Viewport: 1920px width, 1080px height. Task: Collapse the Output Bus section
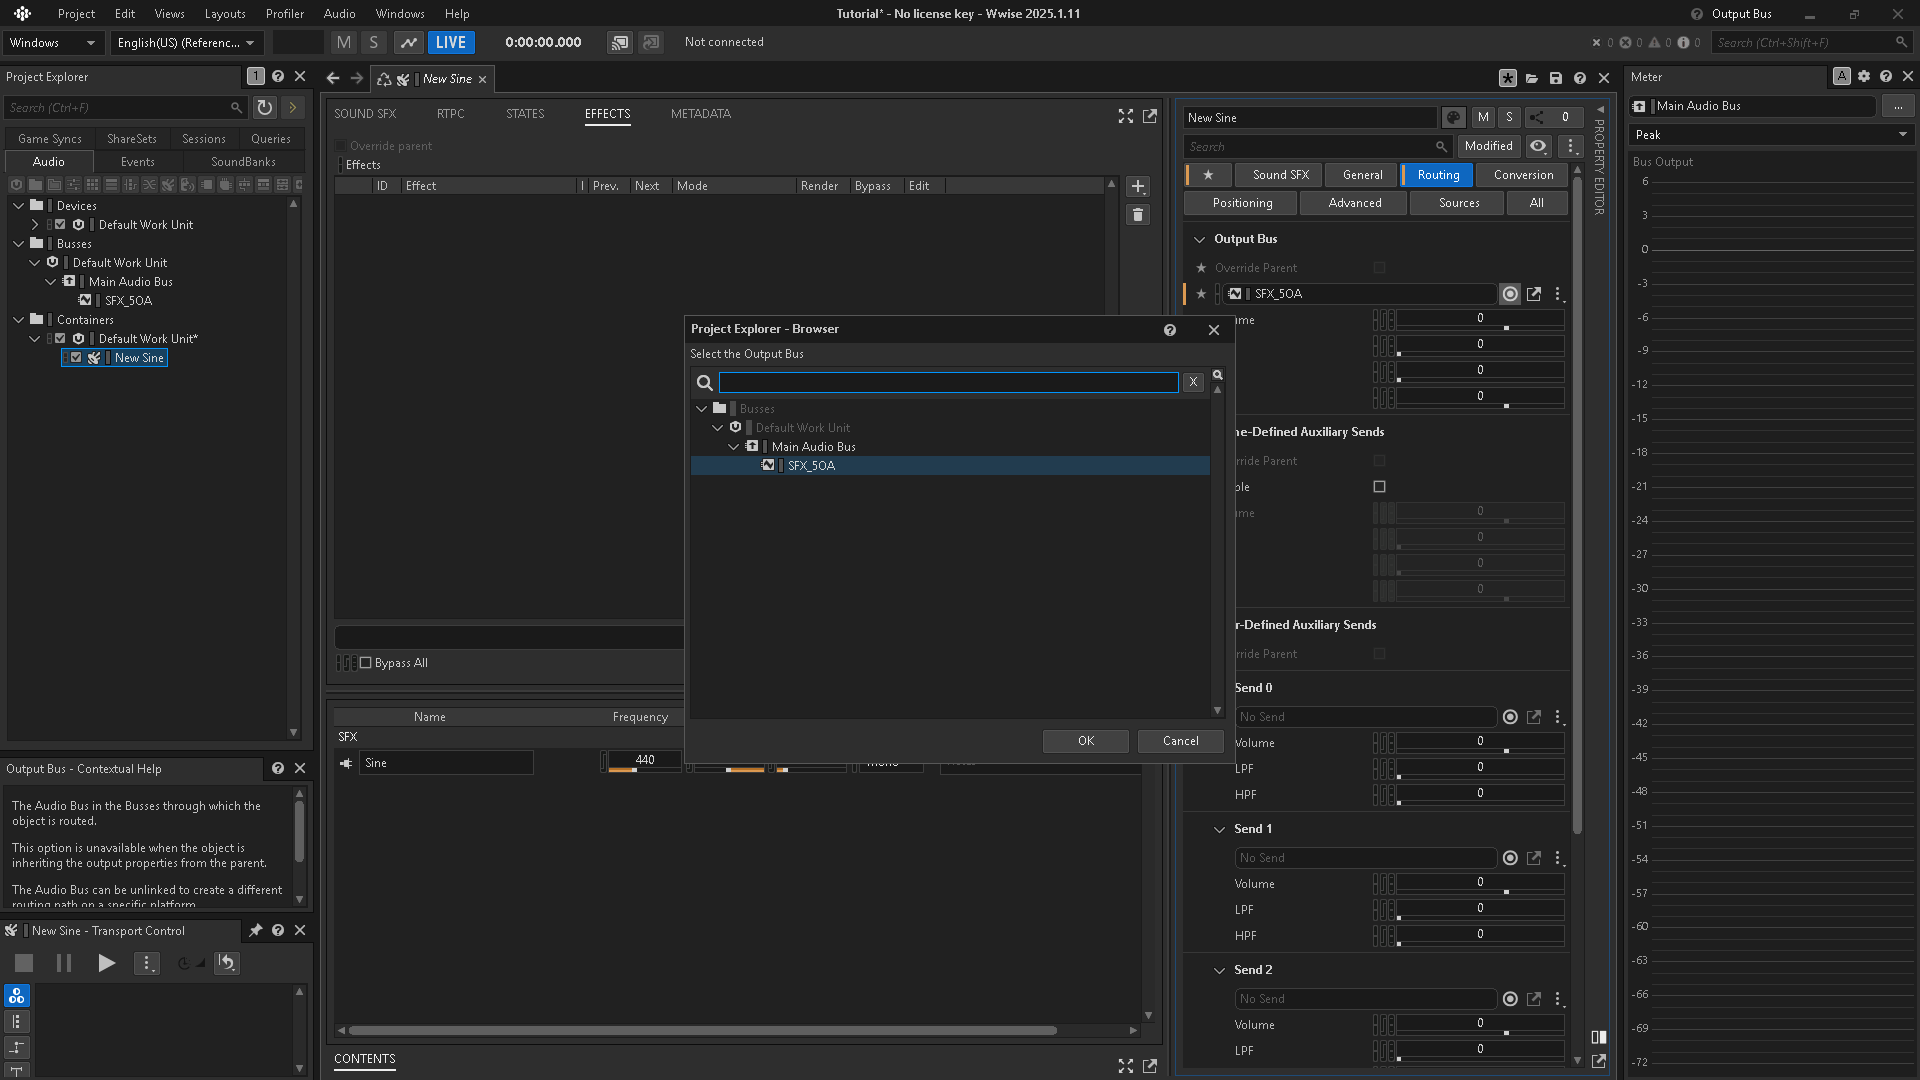1200,239
